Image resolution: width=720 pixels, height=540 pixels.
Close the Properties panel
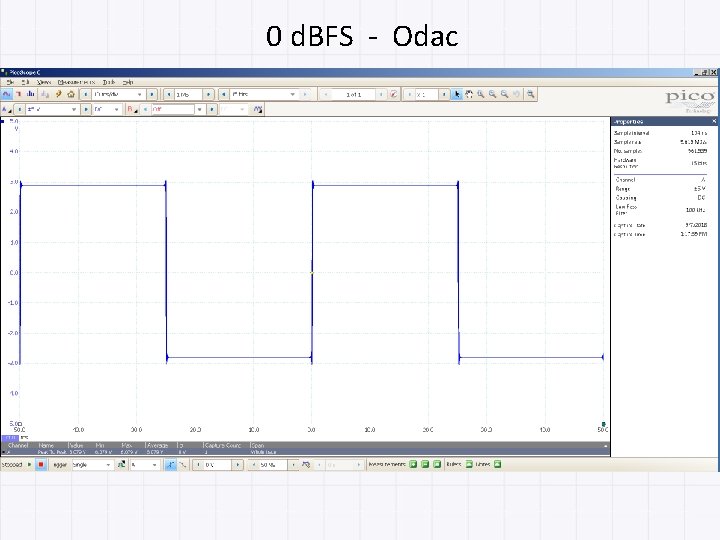tap(714, 121)
